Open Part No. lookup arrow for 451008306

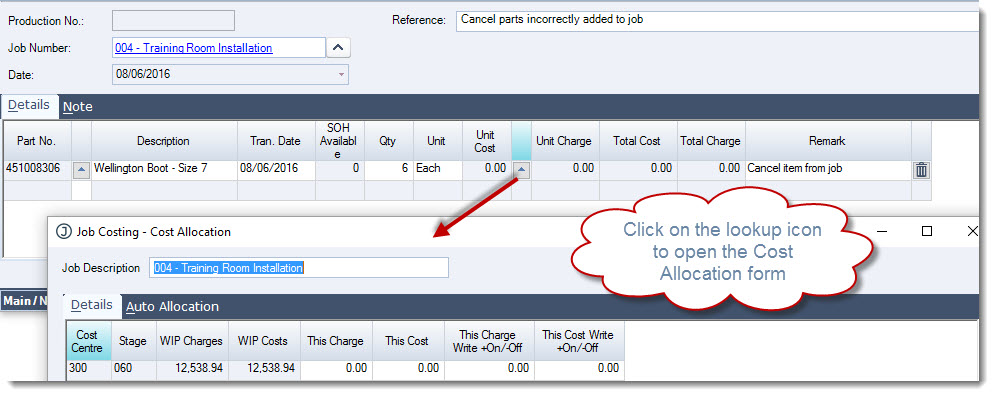(82, 170)
